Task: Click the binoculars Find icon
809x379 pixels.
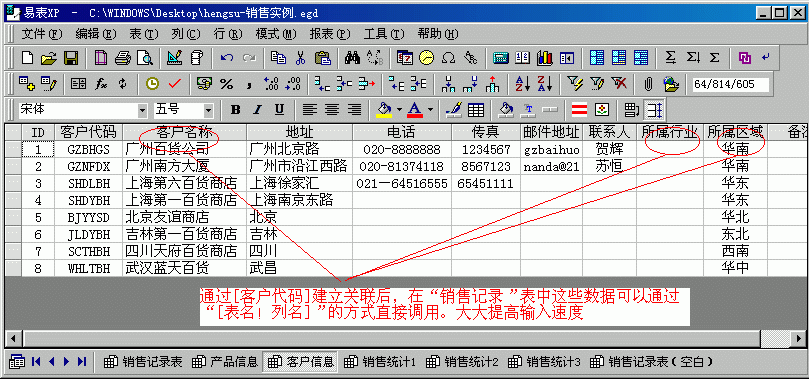Action: (352, 58)
